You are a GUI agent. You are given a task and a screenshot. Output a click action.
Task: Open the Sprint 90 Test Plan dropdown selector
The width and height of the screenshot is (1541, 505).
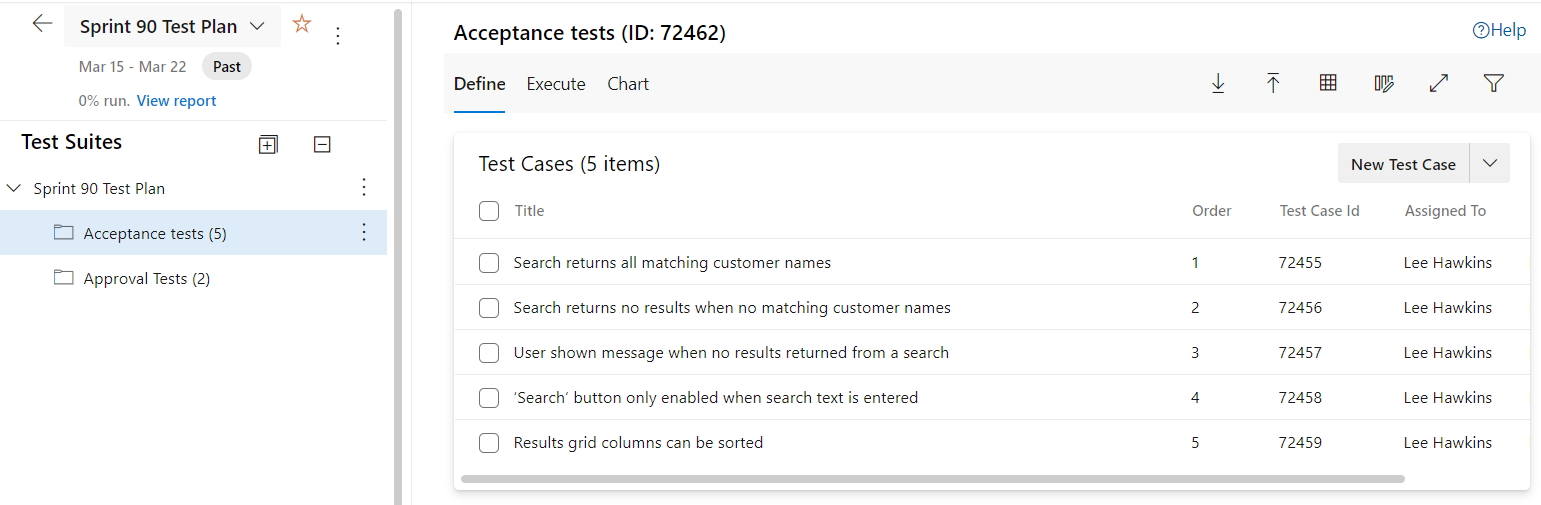(x=257, y=26)
